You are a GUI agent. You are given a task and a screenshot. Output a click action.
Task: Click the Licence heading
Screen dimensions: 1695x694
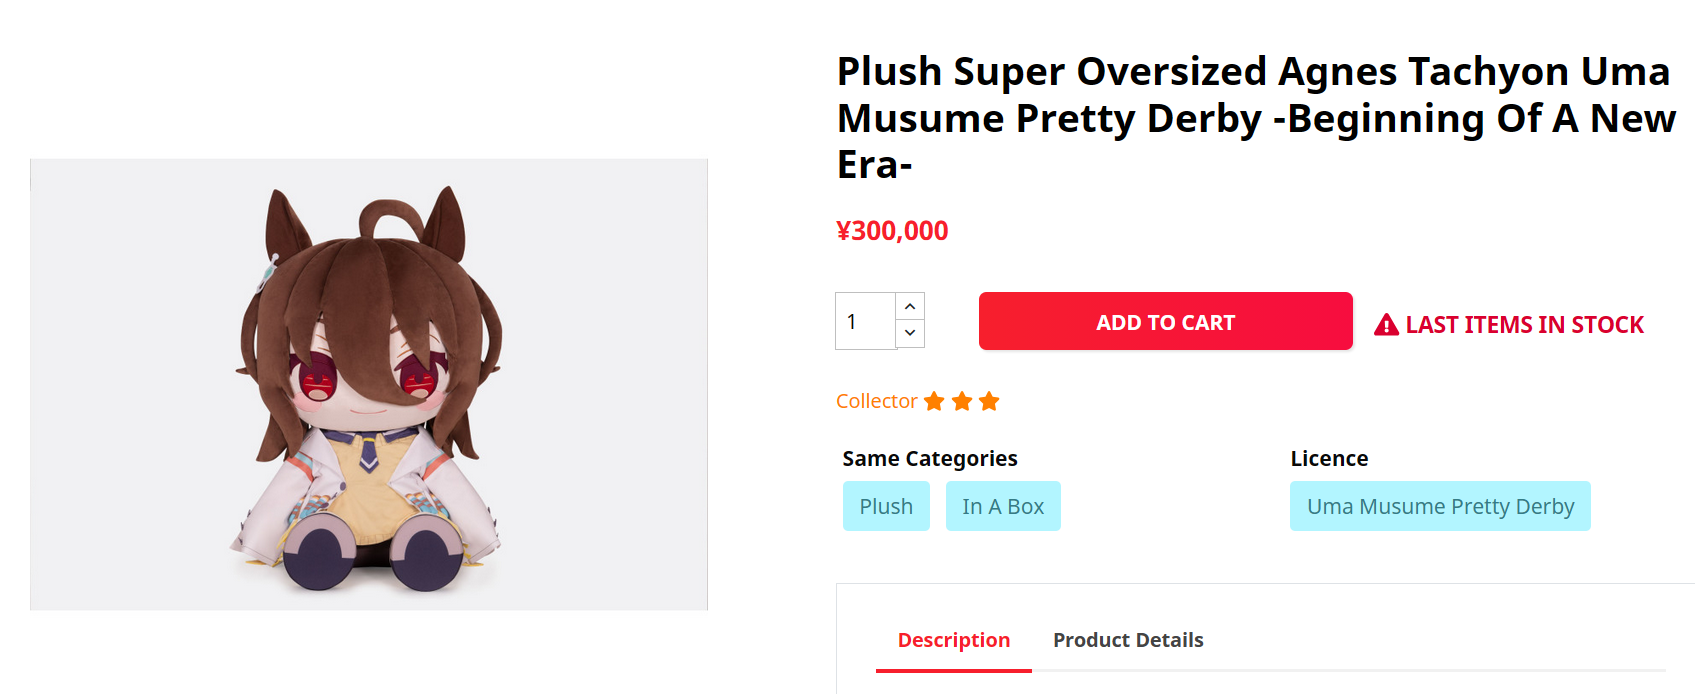point(1329,459)
